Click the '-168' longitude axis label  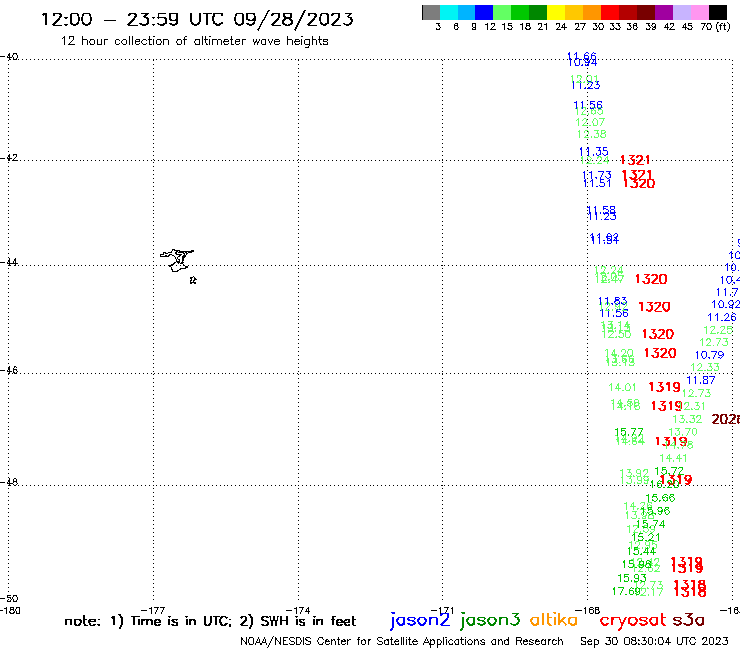tap(588, 610)
